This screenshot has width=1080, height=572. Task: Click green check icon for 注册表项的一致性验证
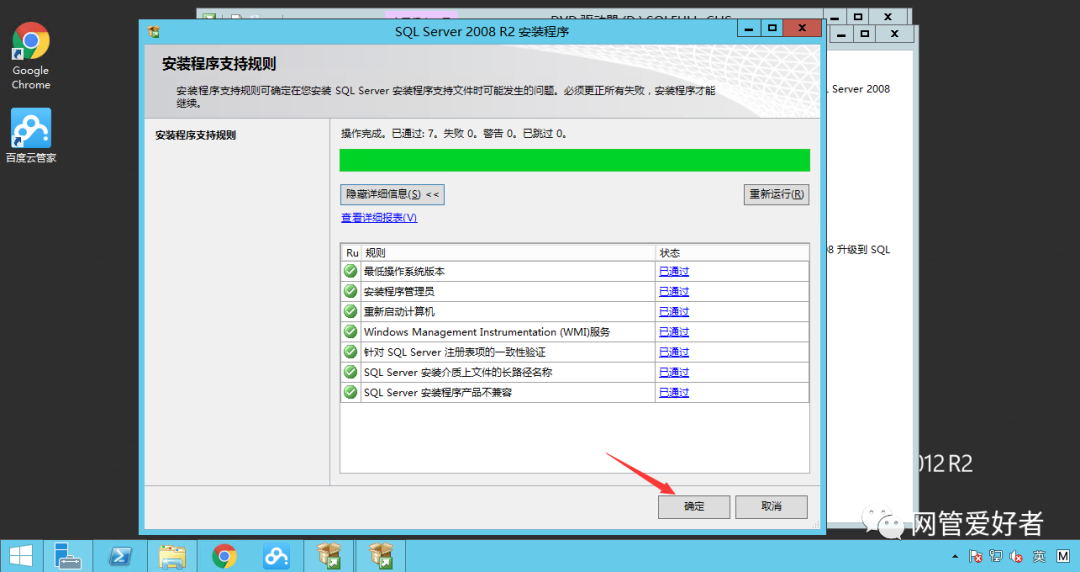351,351
